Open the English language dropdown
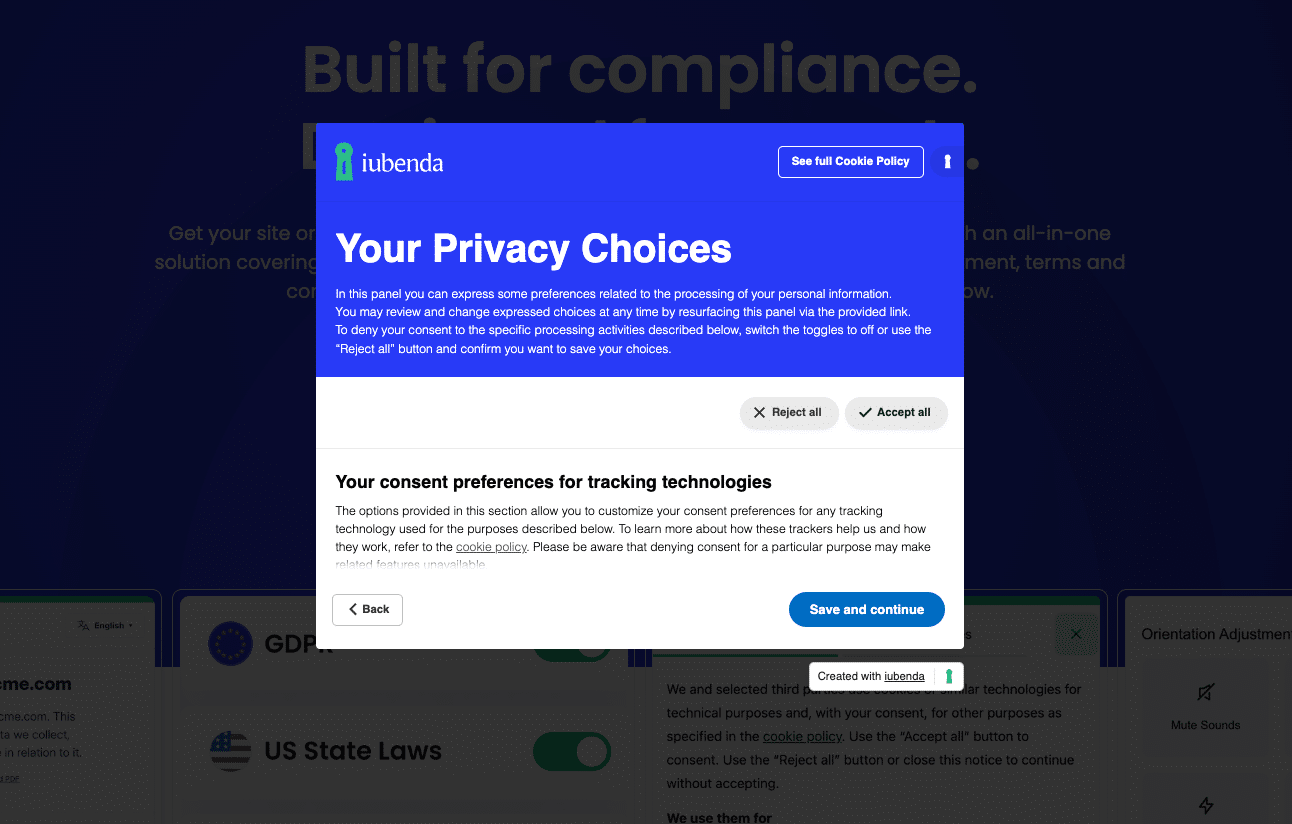The height and width of the screenshot is (824, 1292). click(105, 624)
